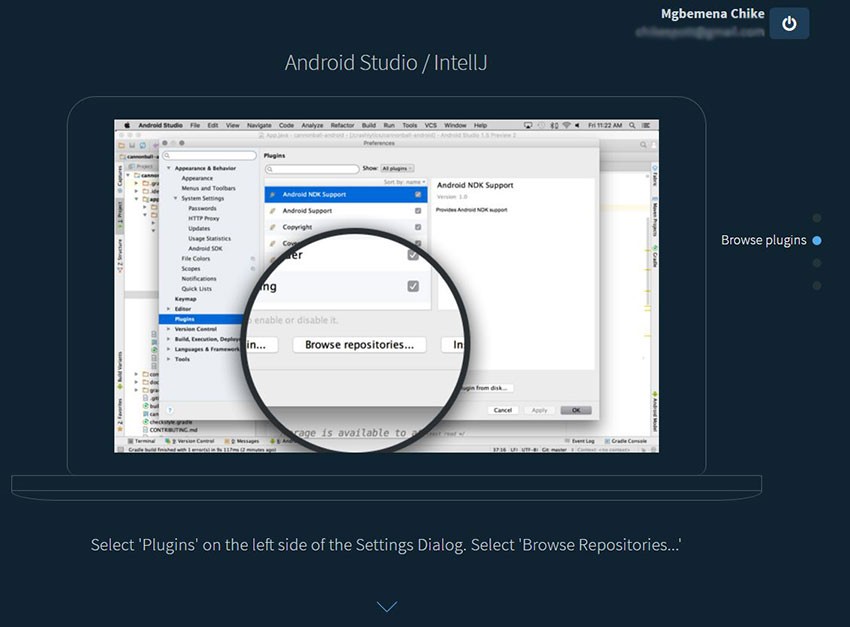The image size is (850, 627).
Task: Click the plugins search field
Action: [x=312, y=169]
